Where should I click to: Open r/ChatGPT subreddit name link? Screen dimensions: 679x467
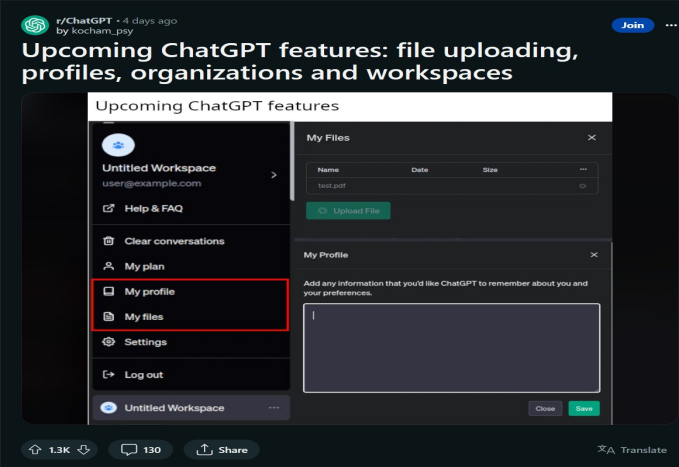(84, 20)
